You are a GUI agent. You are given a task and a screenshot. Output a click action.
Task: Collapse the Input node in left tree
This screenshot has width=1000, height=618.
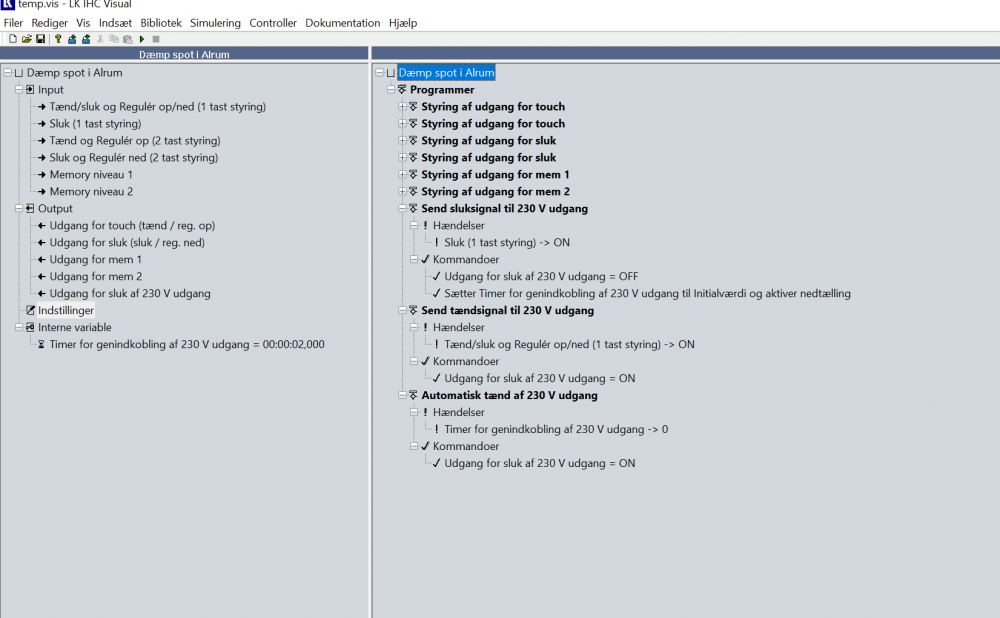click(x=19, y=90)
